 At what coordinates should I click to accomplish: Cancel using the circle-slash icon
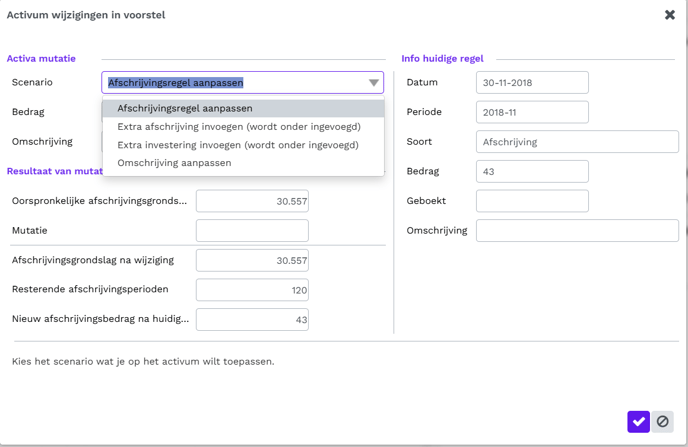pyautogui.click(x=662, y=422)
